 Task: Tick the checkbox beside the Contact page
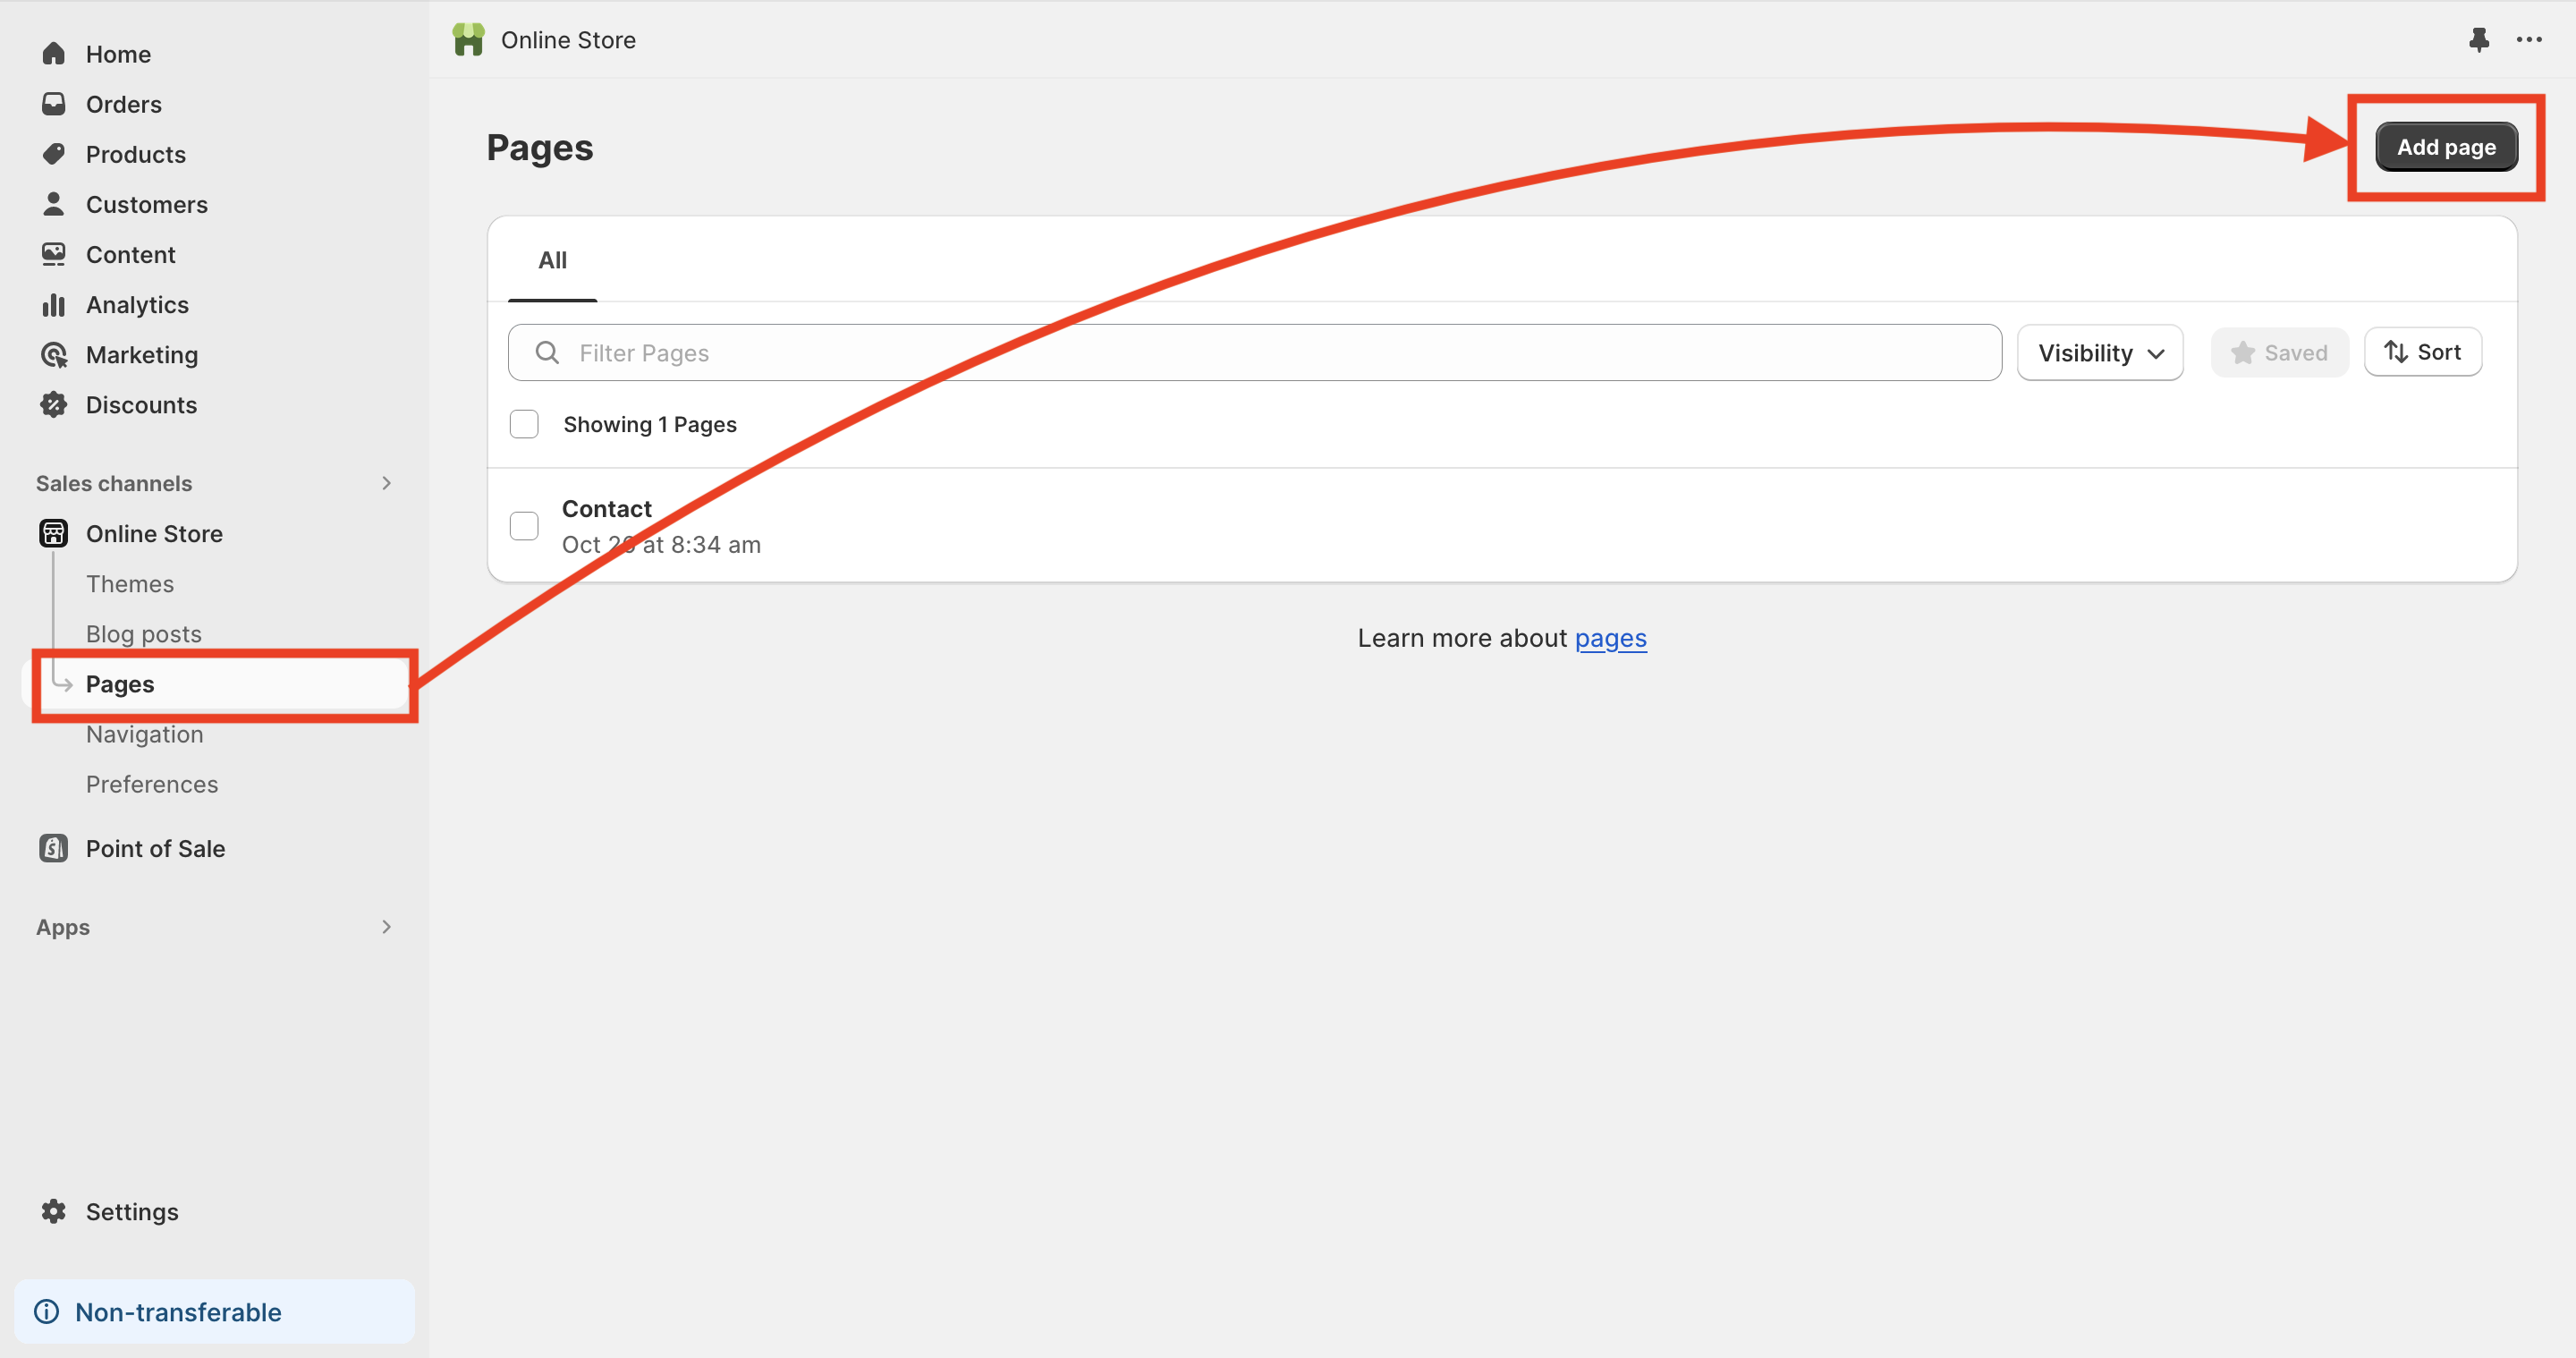524,526
